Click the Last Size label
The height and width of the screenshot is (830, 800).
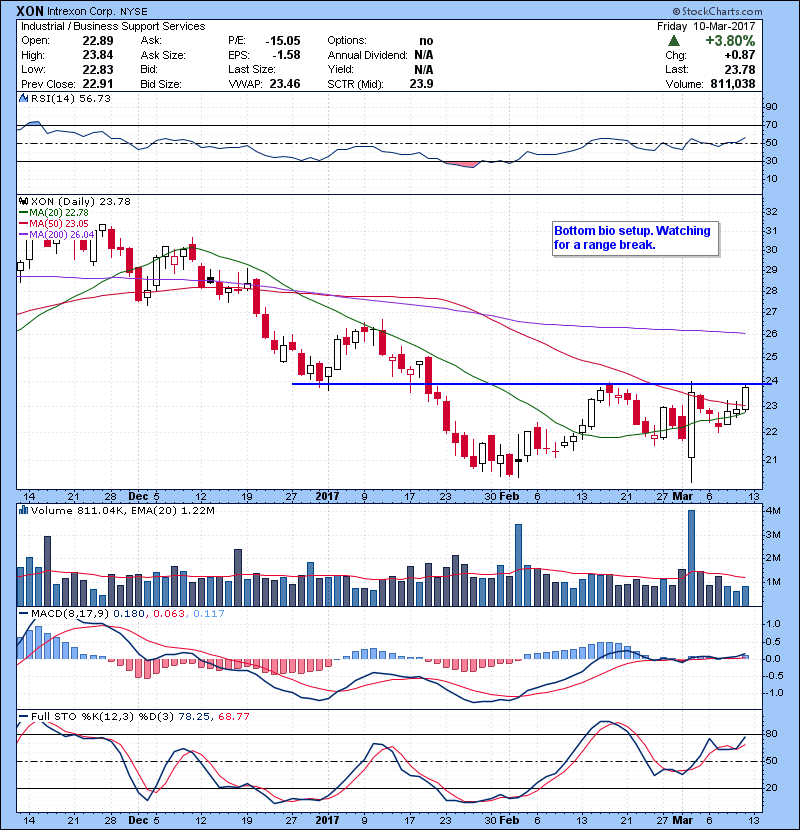tap(251, 69)
